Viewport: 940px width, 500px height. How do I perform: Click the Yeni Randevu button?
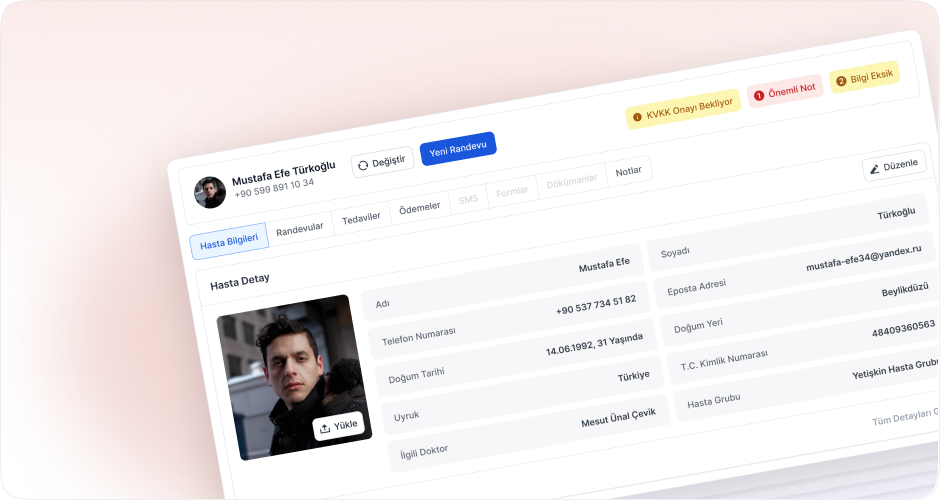click(458, 149)
